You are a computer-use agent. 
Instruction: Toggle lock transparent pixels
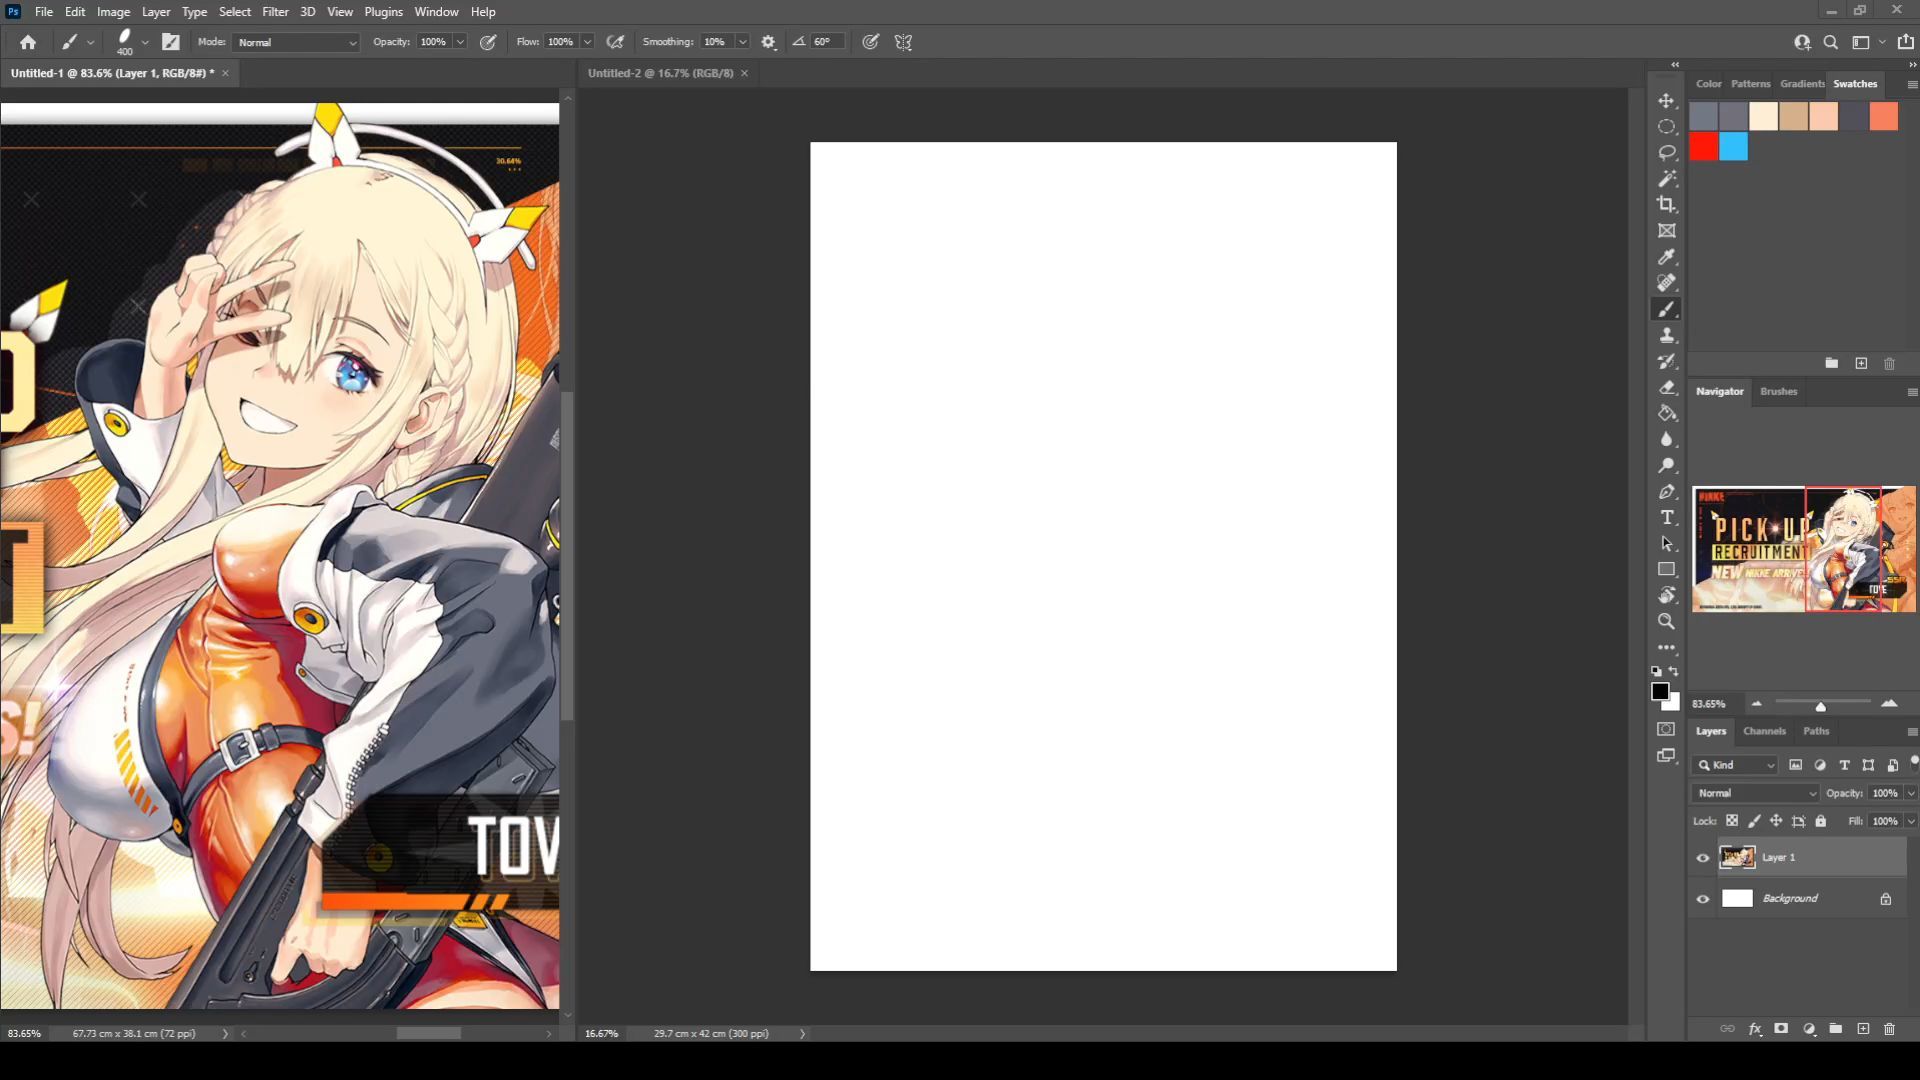(1732, 821)
